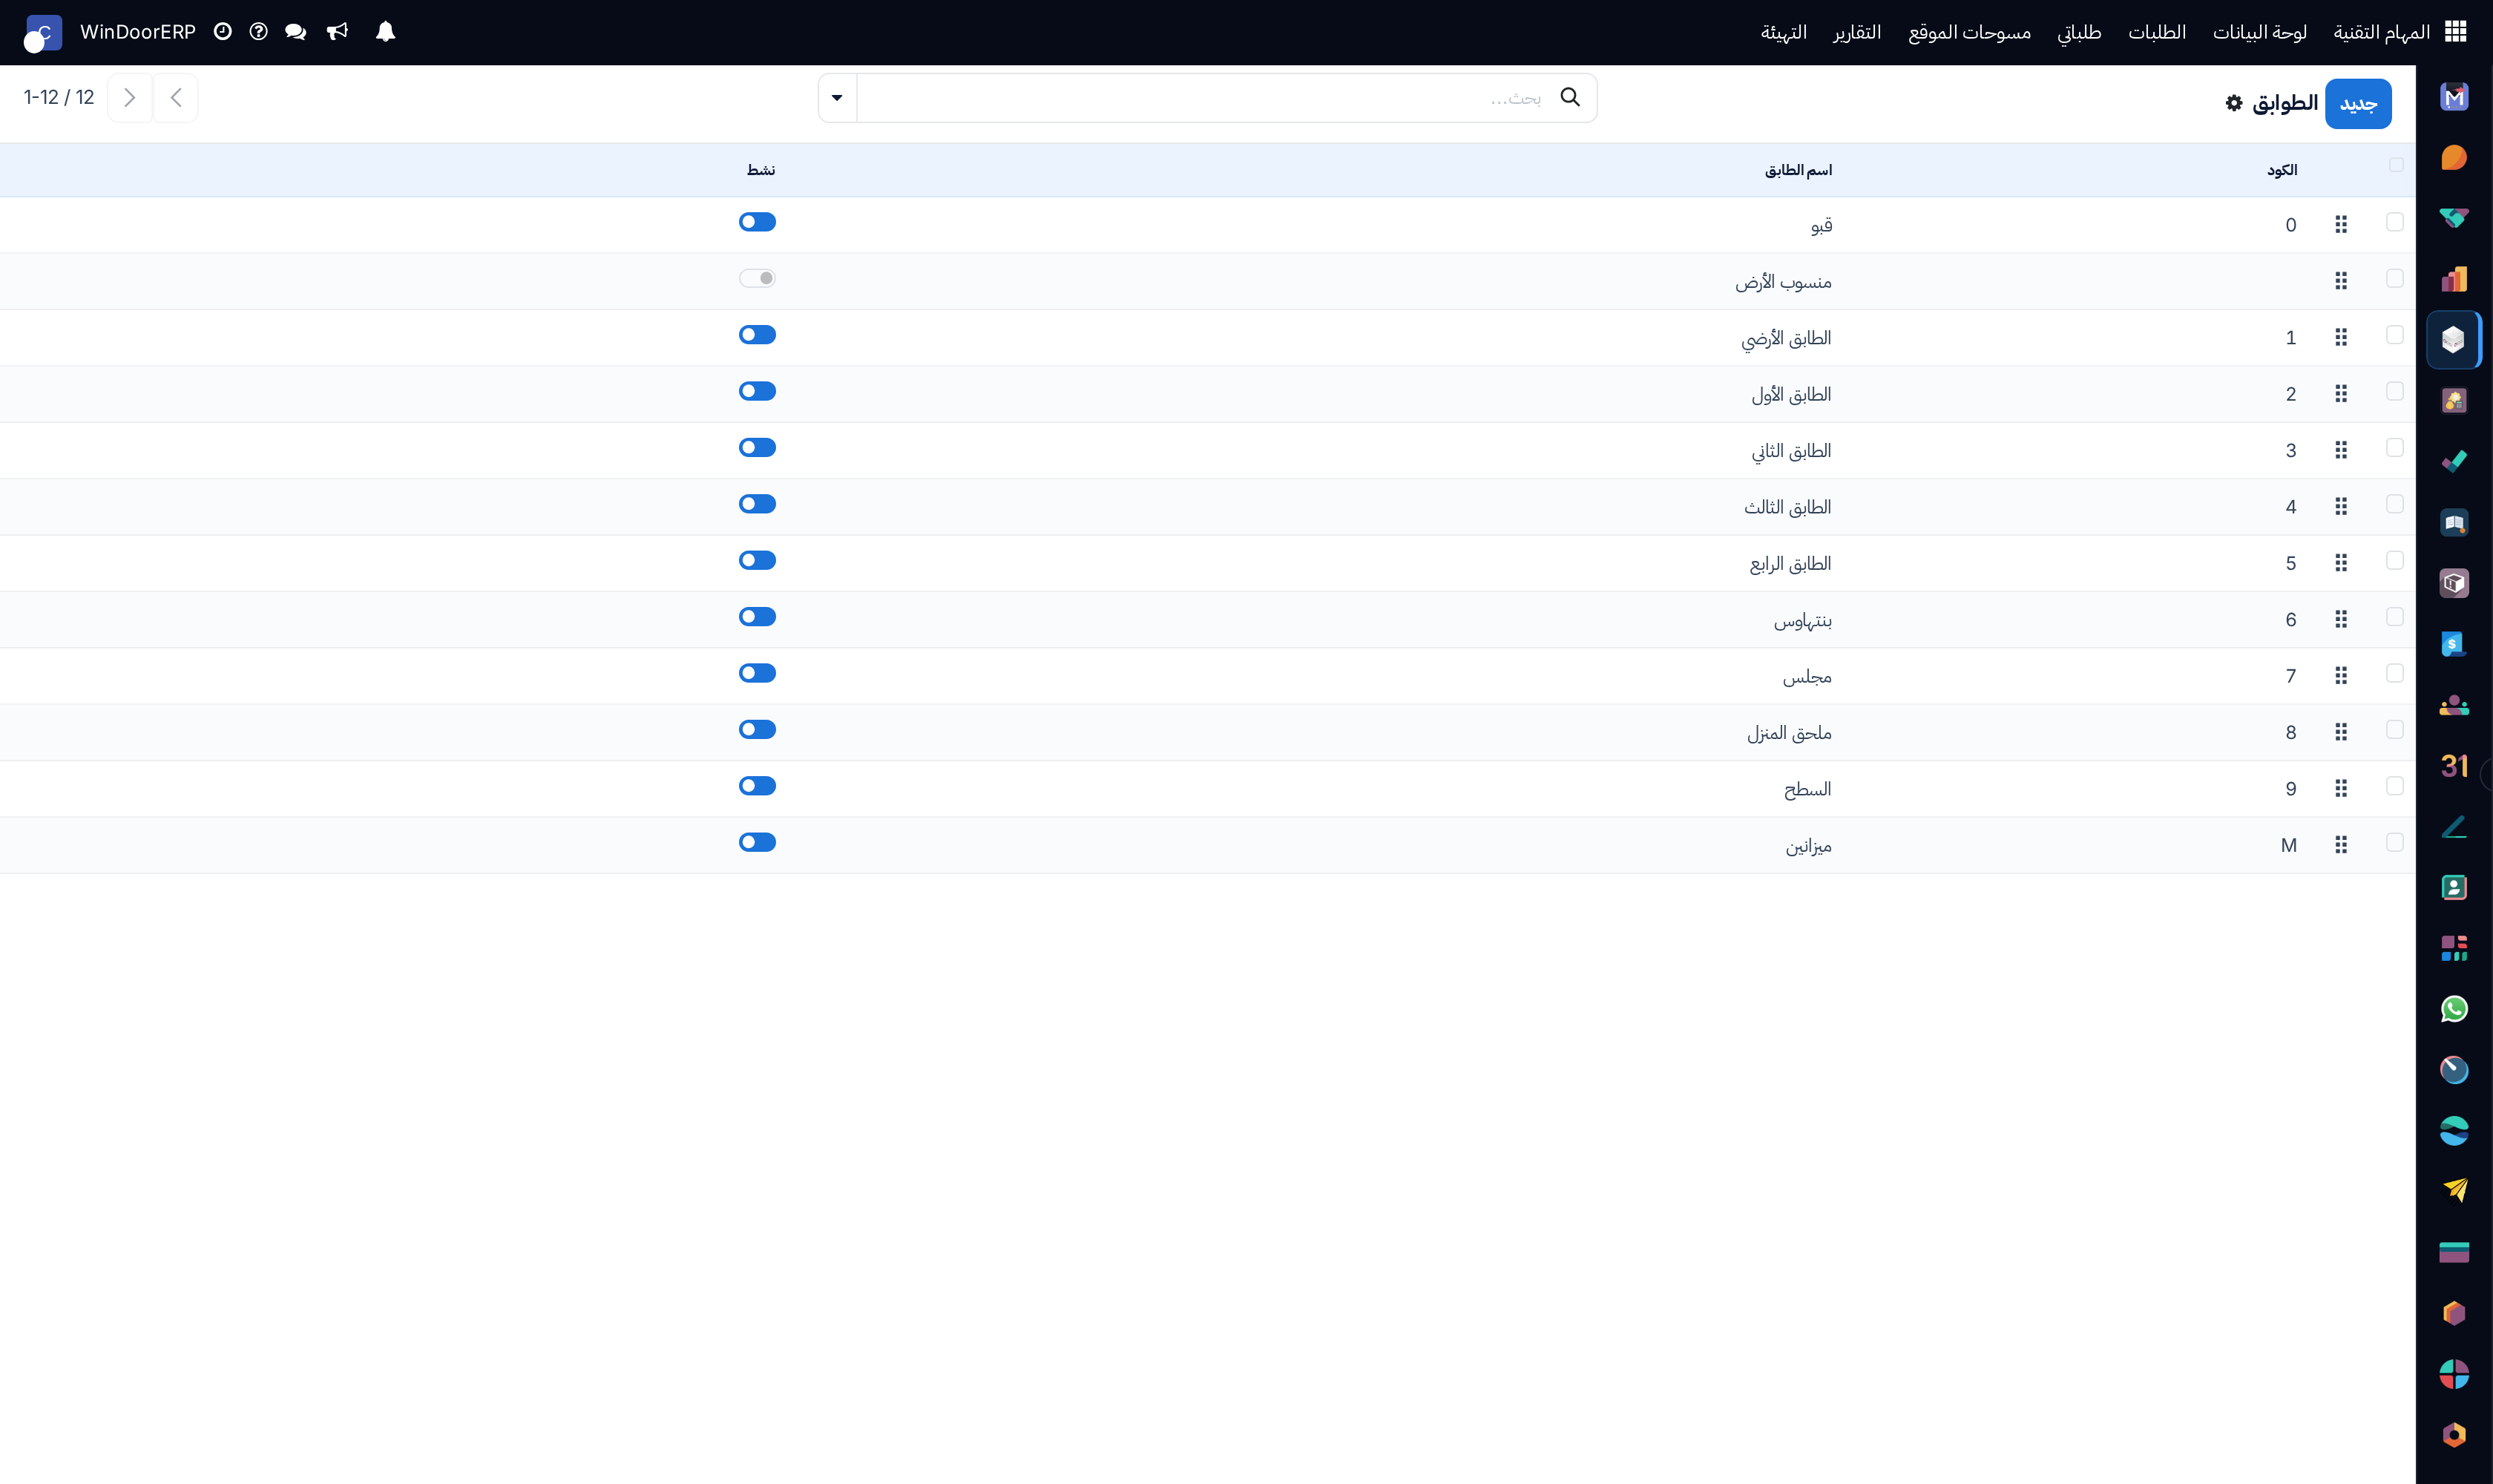This screenshot has width=2493, height=1484.
Task: Click the search magnifier icon
Action: point(1570,97)
